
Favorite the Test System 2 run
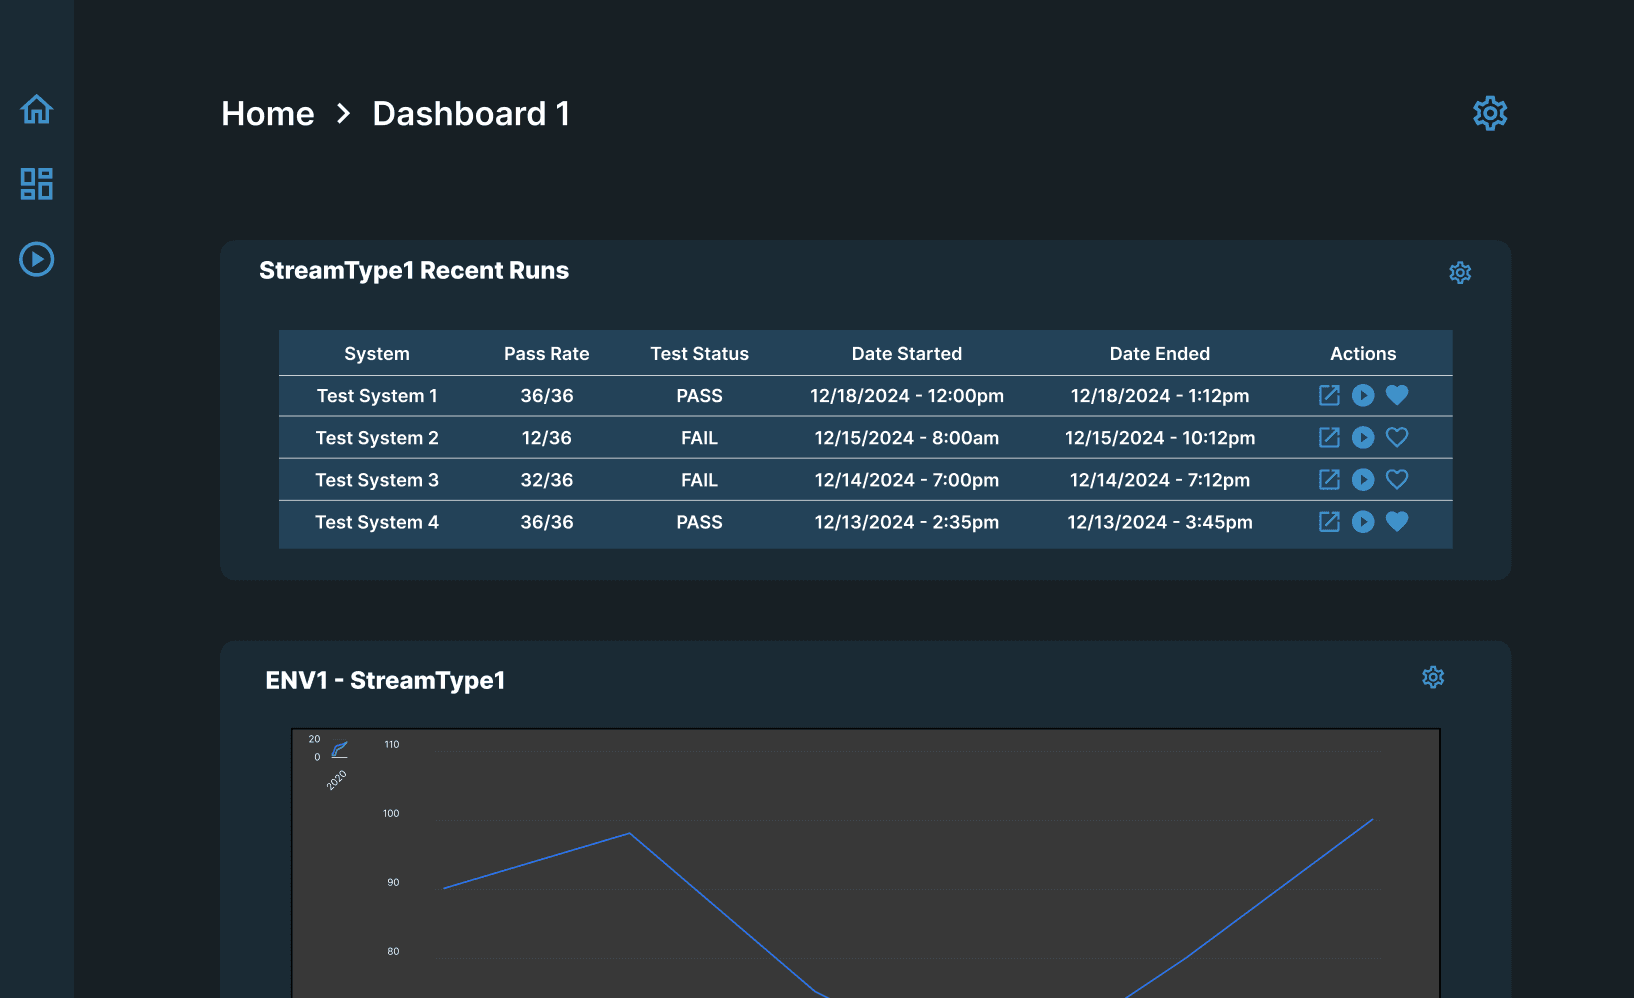click(1397, 437)
